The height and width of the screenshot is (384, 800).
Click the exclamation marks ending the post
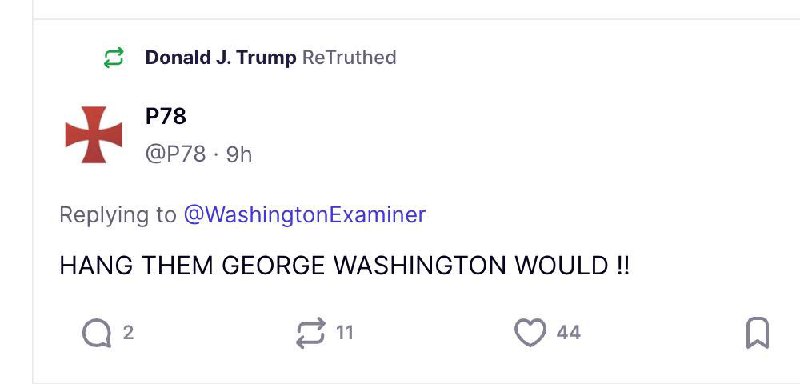(623, 266)
